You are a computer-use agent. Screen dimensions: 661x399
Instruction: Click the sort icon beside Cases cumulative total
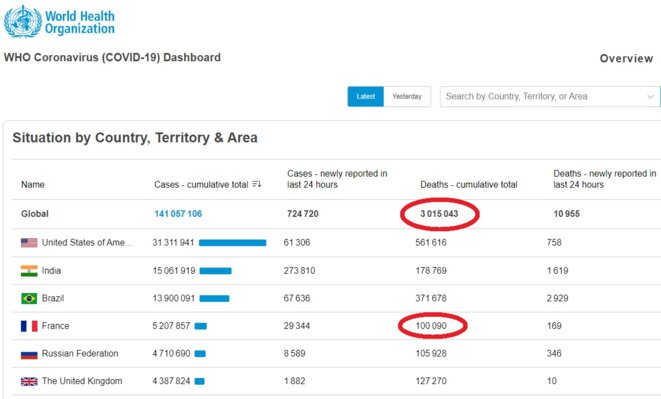pos(257,184)
